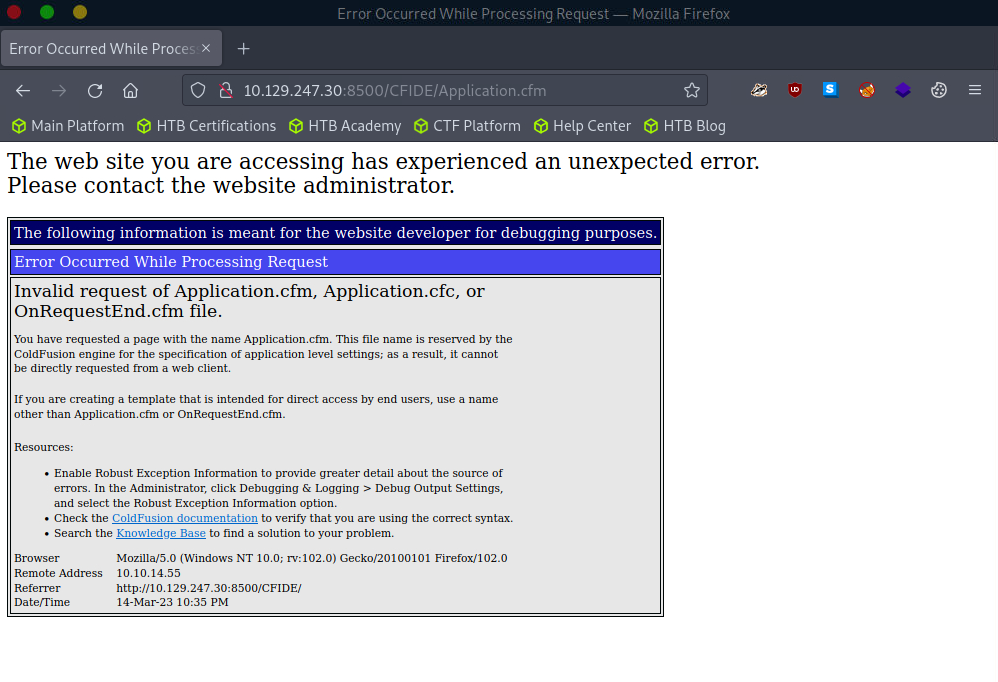Screen dimensions: 998x682
Task: Open the uBlock Origin extension
Action: pos(795,90)
